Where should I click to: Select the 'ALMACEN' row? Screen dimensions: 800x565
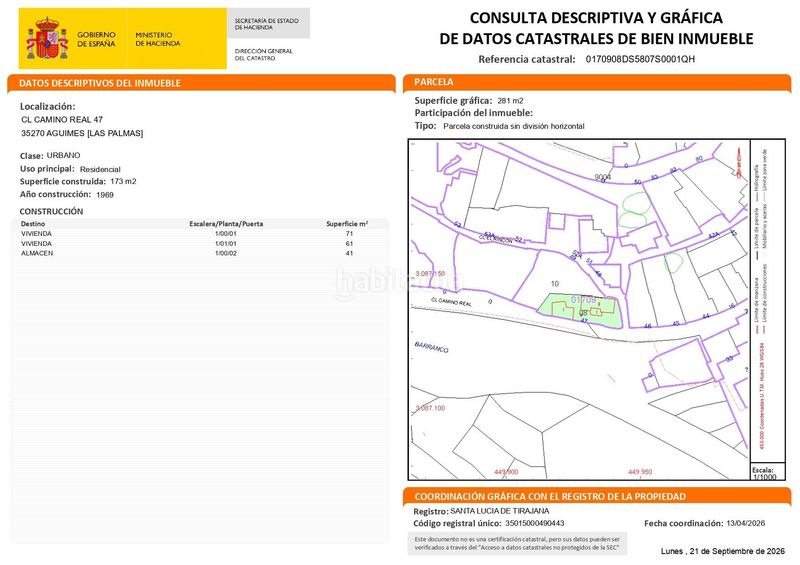(x=199, y=253)
